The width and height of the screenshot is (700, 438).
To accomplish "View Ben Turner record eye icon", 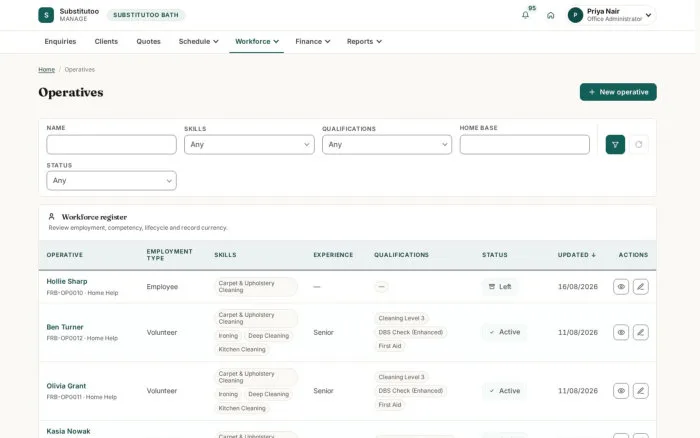I will (621, 332).
